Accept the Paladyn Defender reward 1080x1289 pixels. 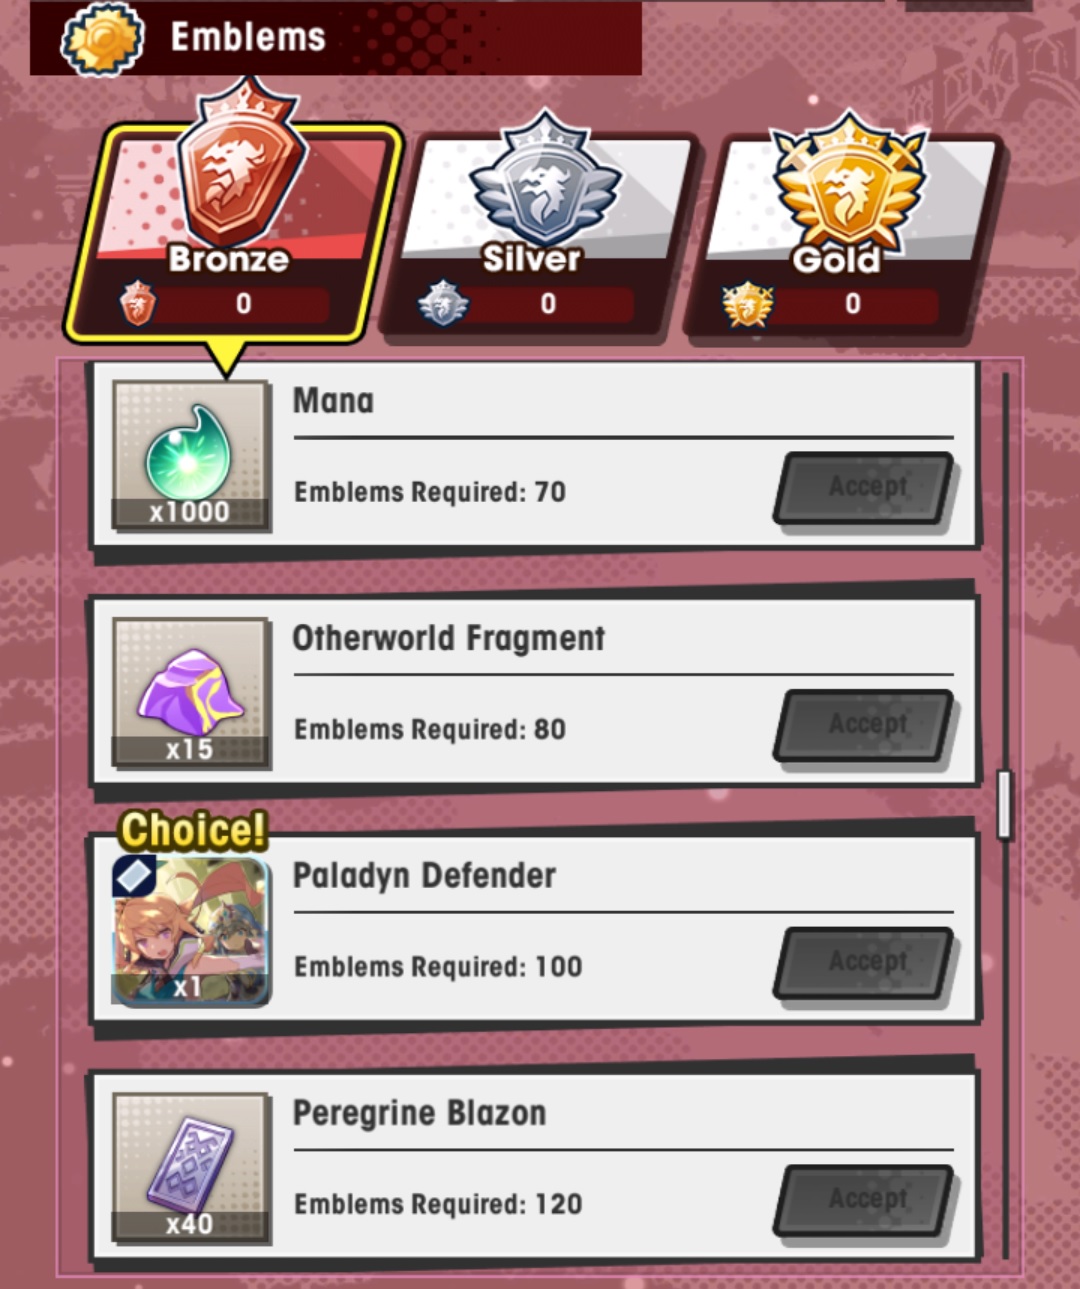[x=865, y=963]
